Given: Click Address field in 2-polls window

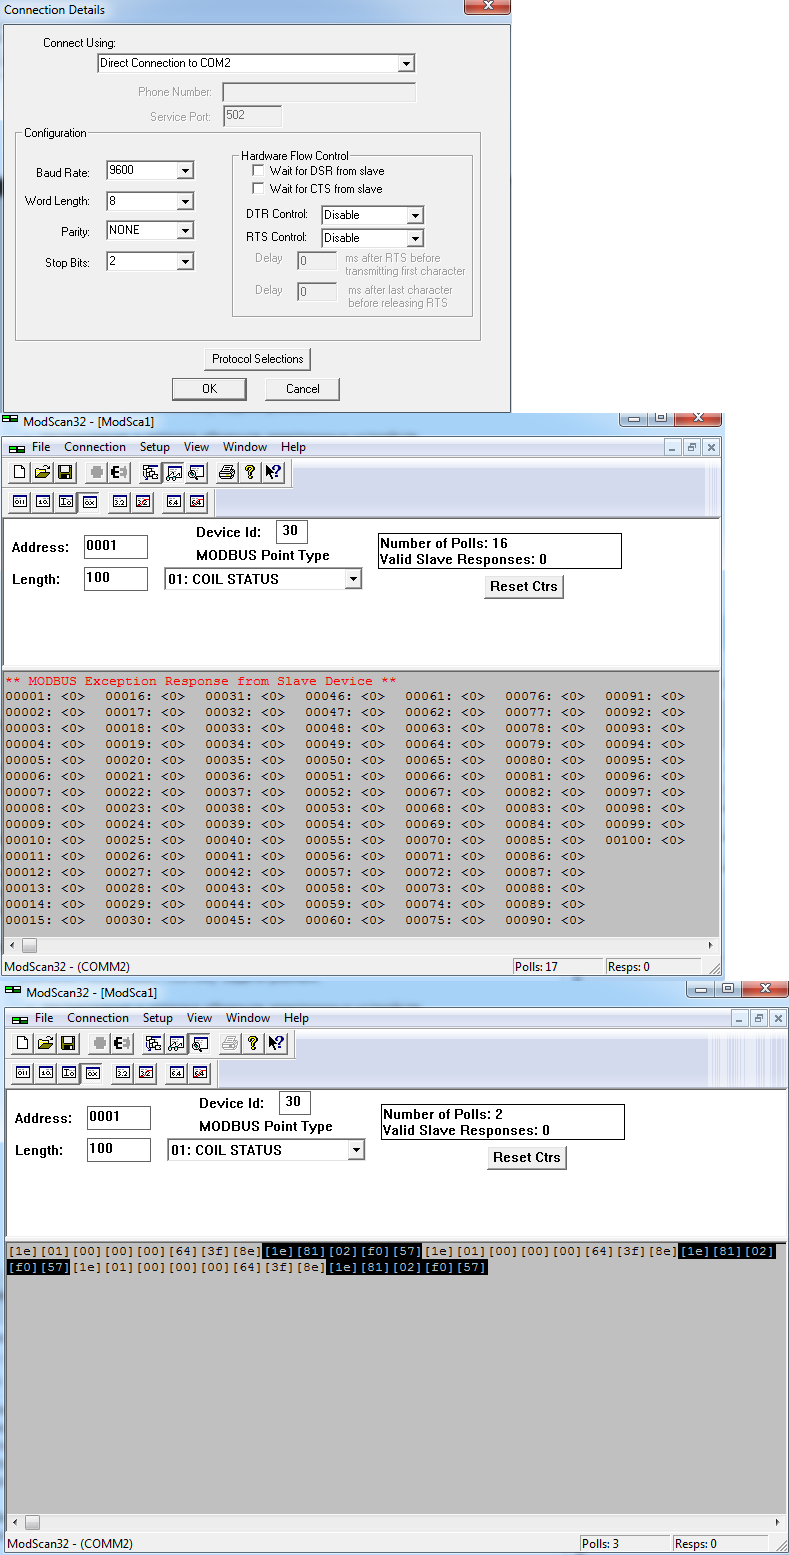Looking at the screenshot, I should coord(119,1118).
